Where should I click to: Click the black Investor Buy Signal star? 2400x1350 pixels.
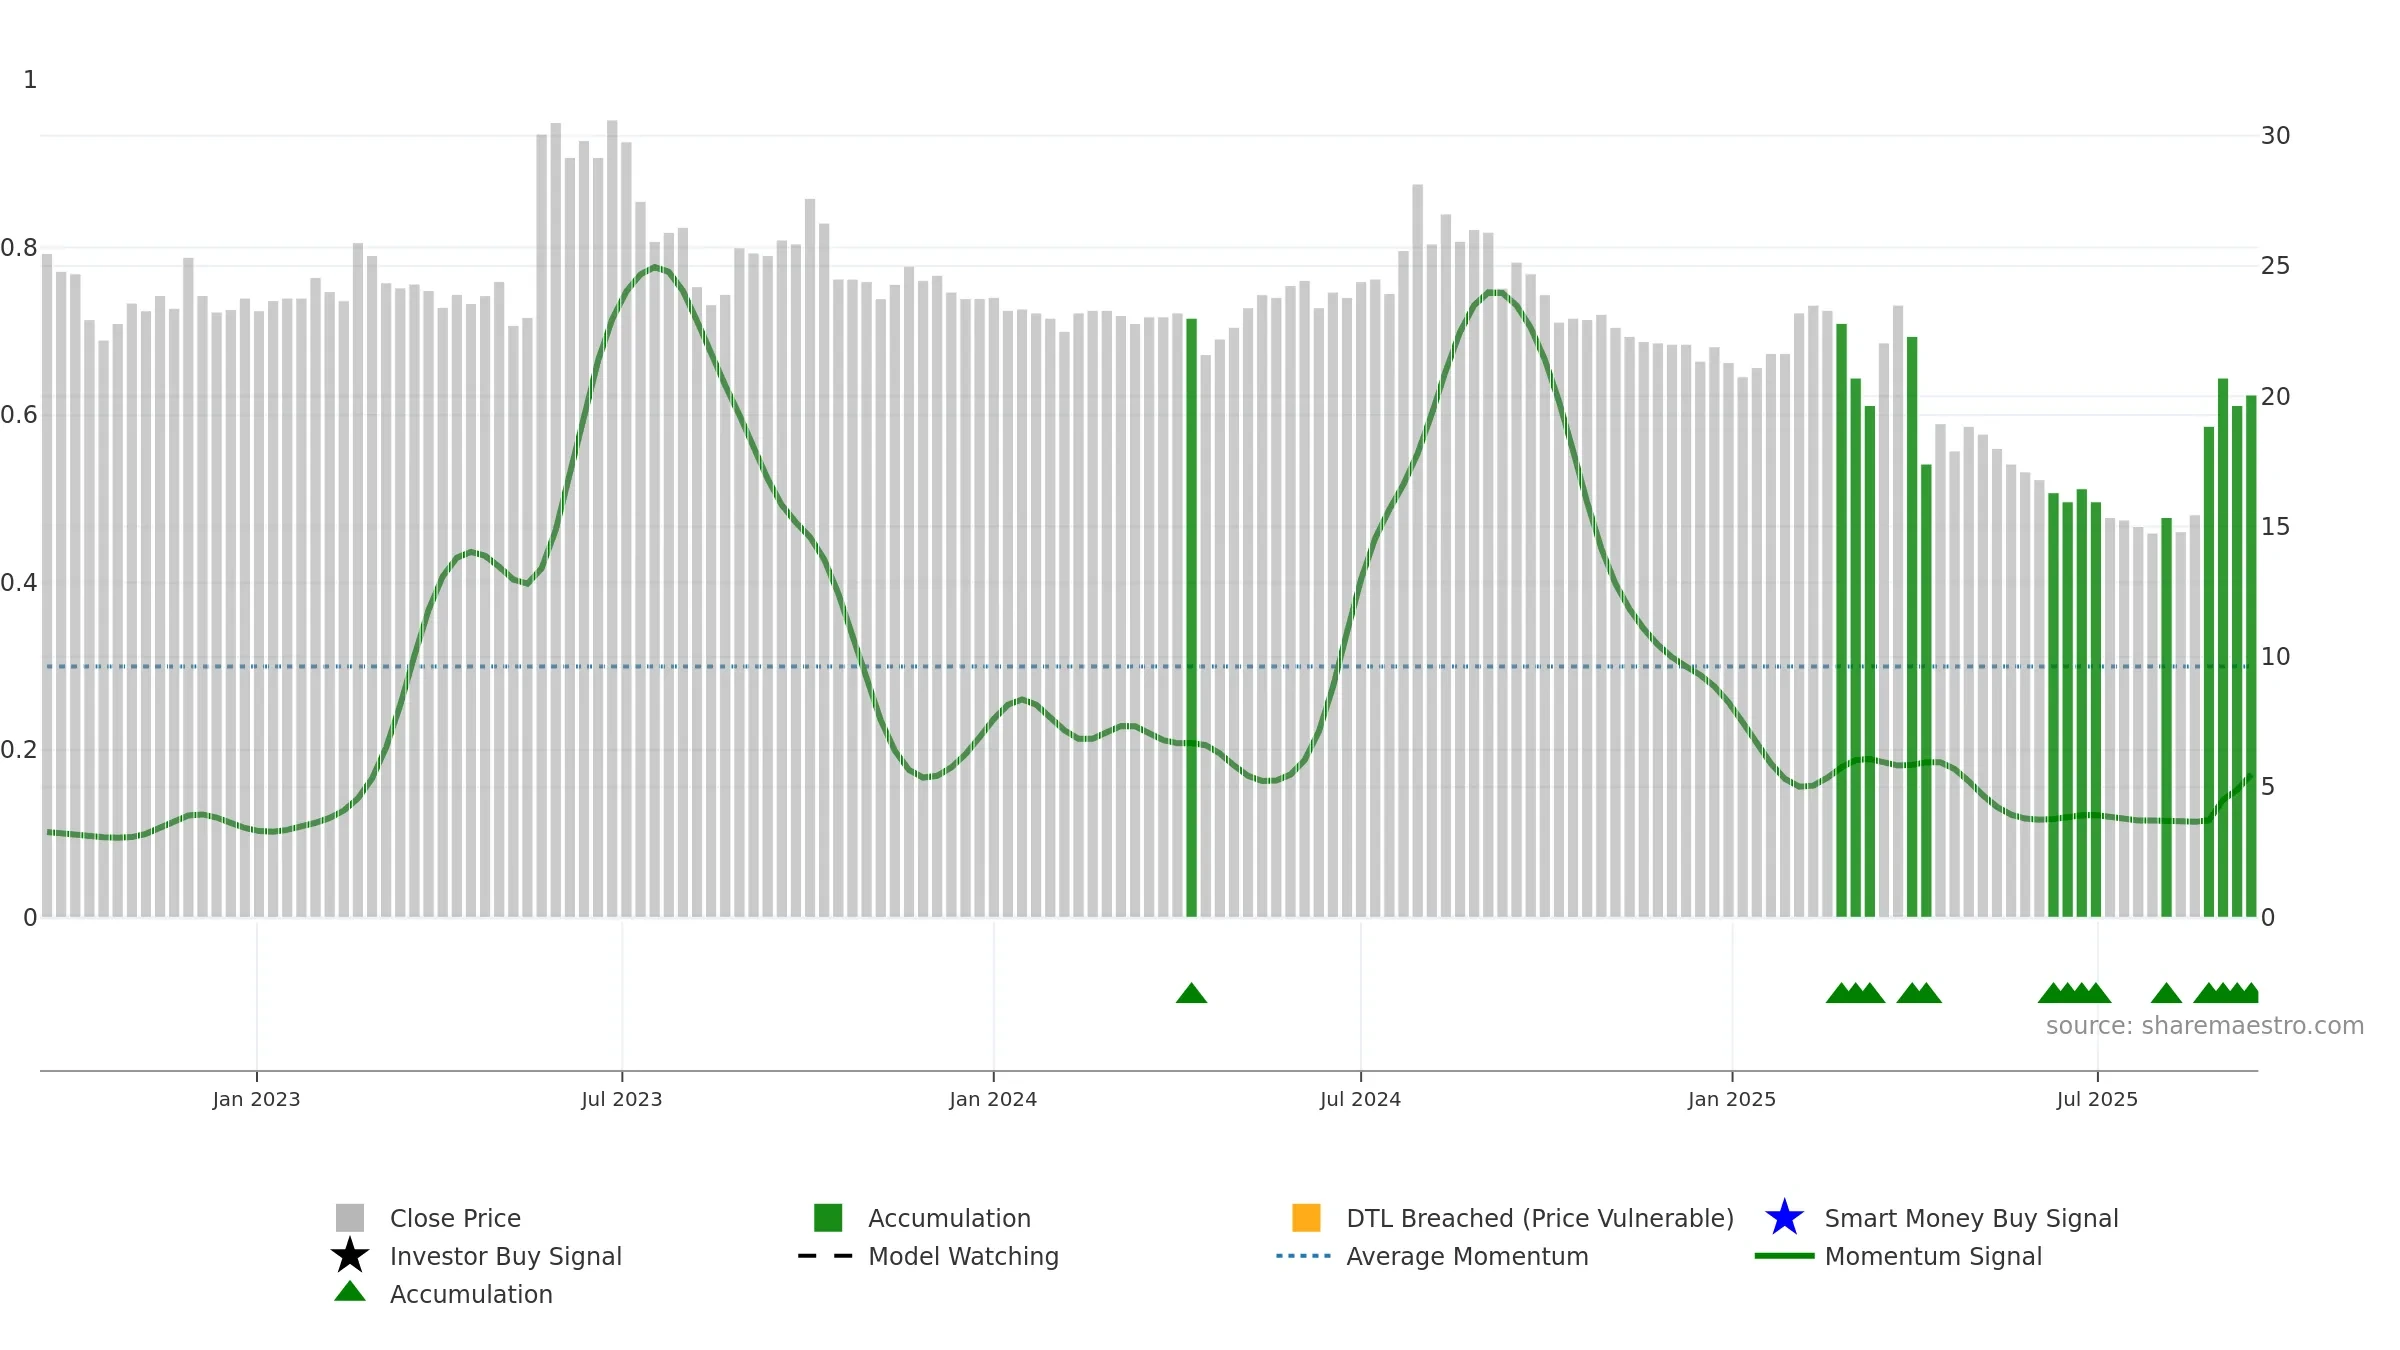pos(350,1256)
